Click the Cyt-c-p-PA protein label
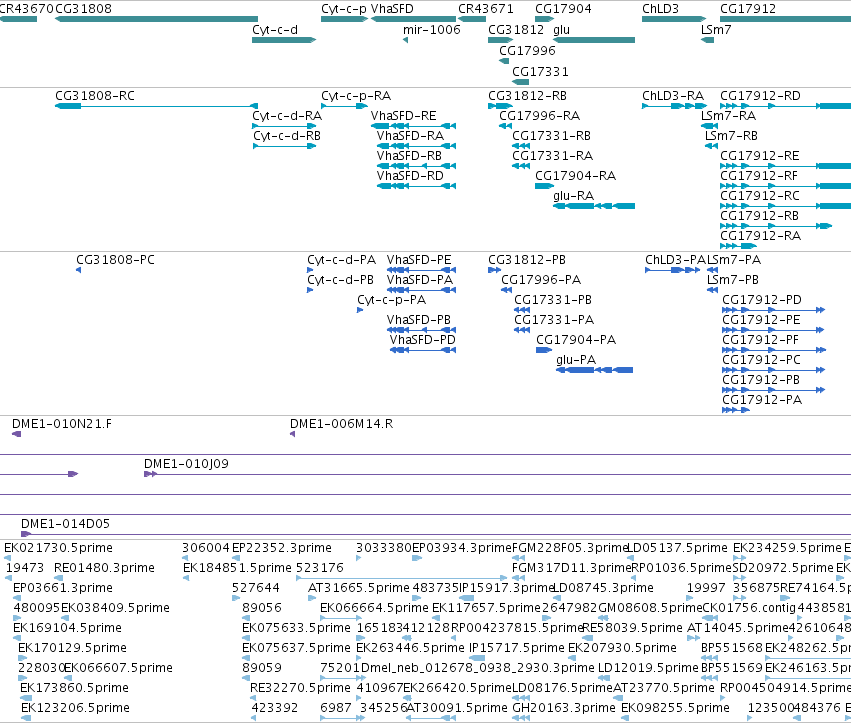The image size is (851, 723). tap(391, 300)
